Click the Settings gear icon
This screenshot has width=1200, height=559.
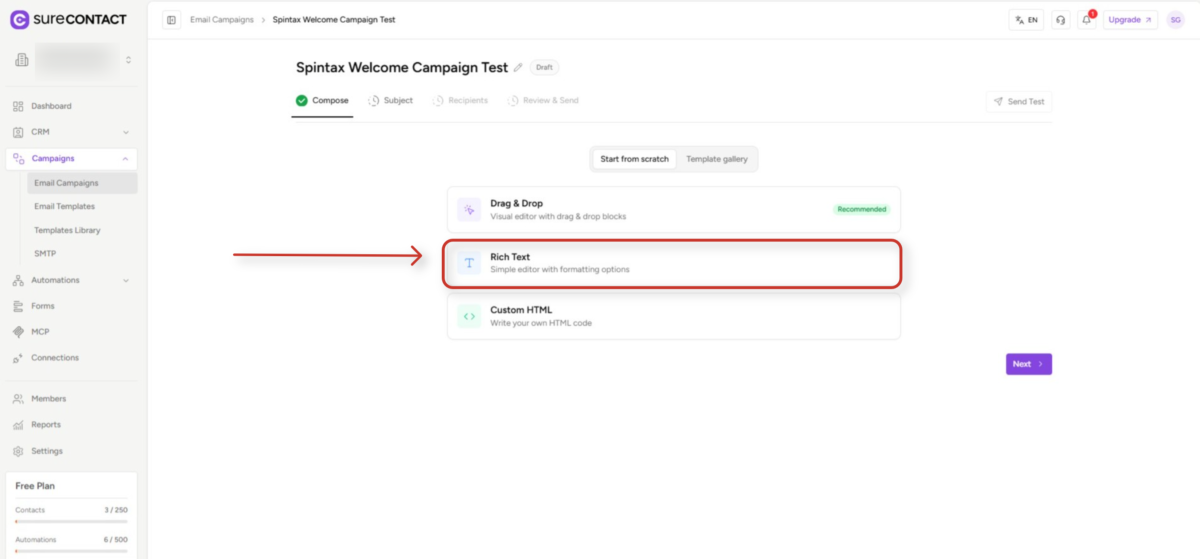point(18,451)
